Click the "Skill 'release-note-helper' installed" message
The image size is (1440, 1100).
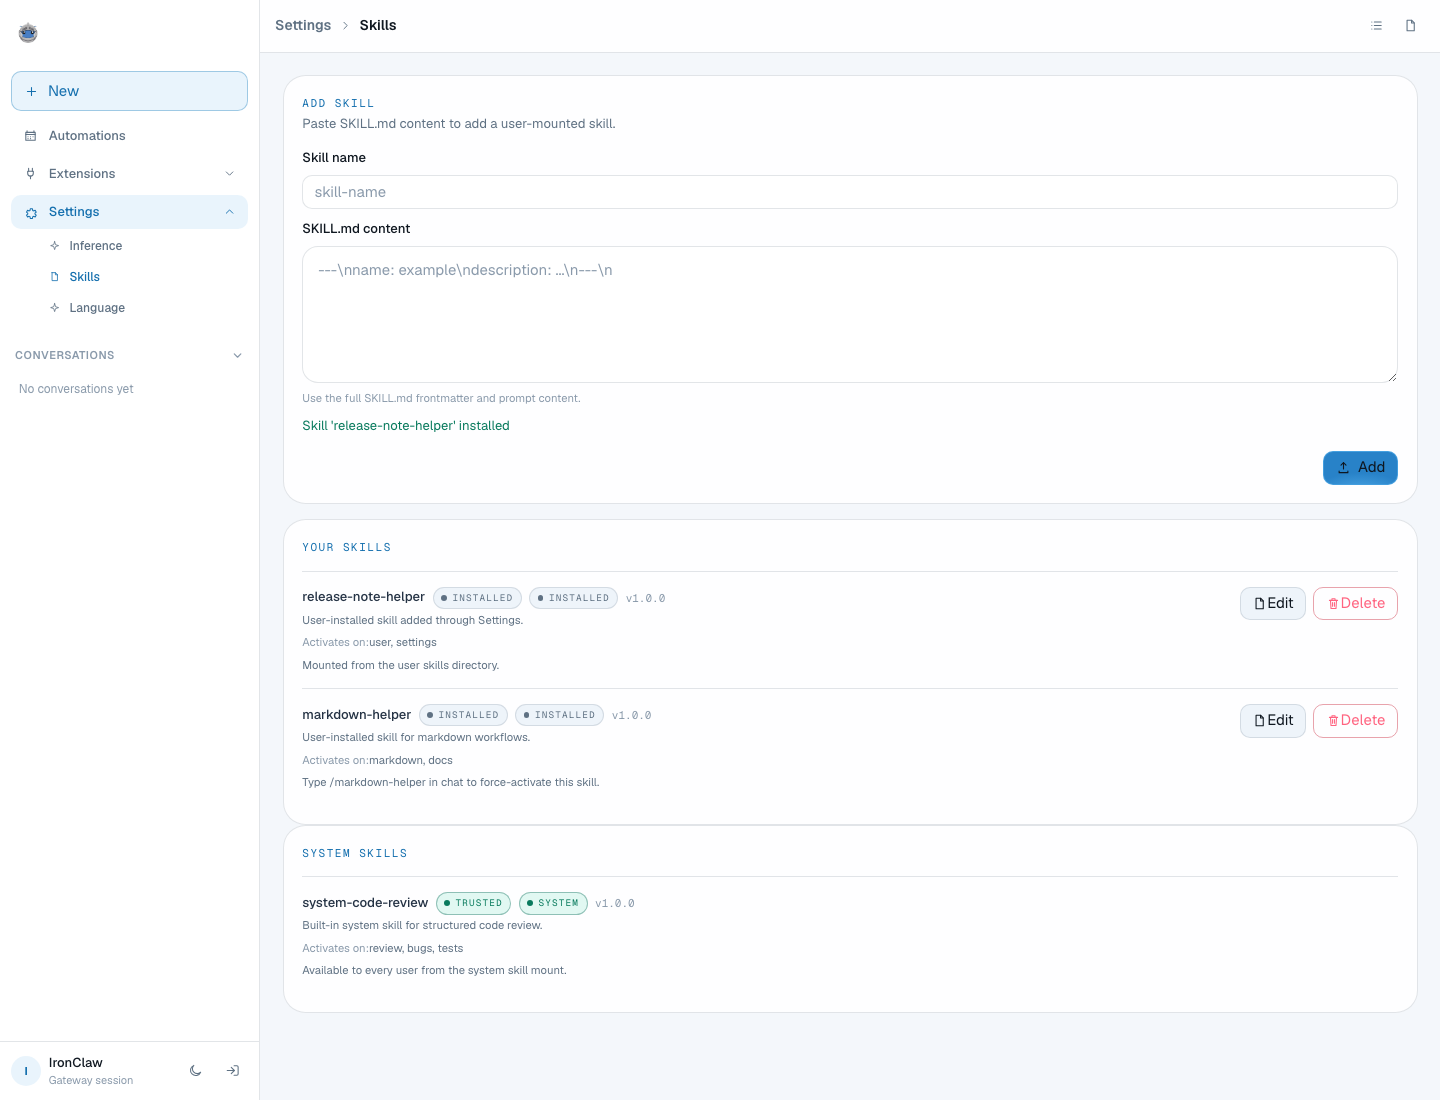point(406,426)
